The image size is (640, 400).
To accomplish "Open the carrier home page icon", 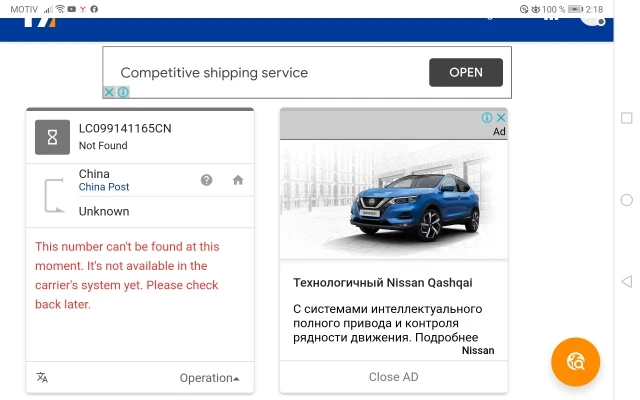I will click(x=238, y=180).
